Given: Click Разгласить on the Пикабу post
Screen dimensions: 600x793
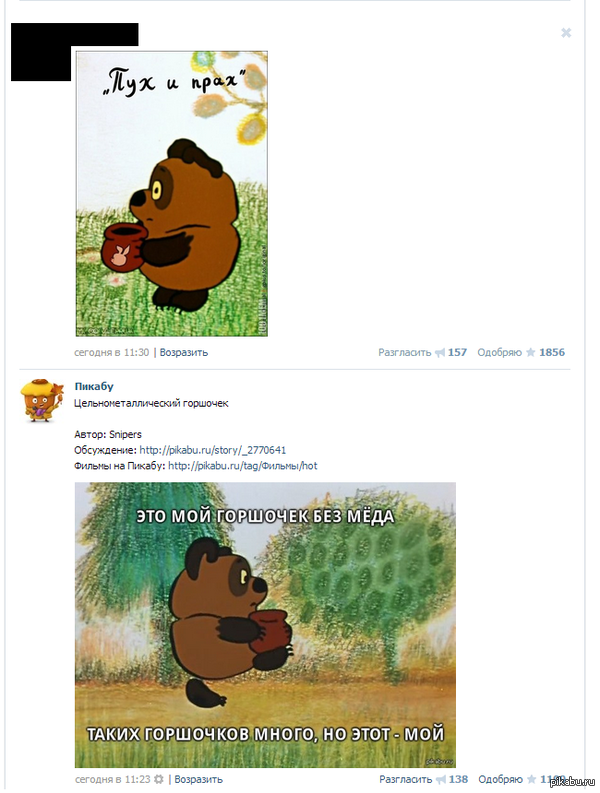Looking at the screenshot, I should coord(406,779).
